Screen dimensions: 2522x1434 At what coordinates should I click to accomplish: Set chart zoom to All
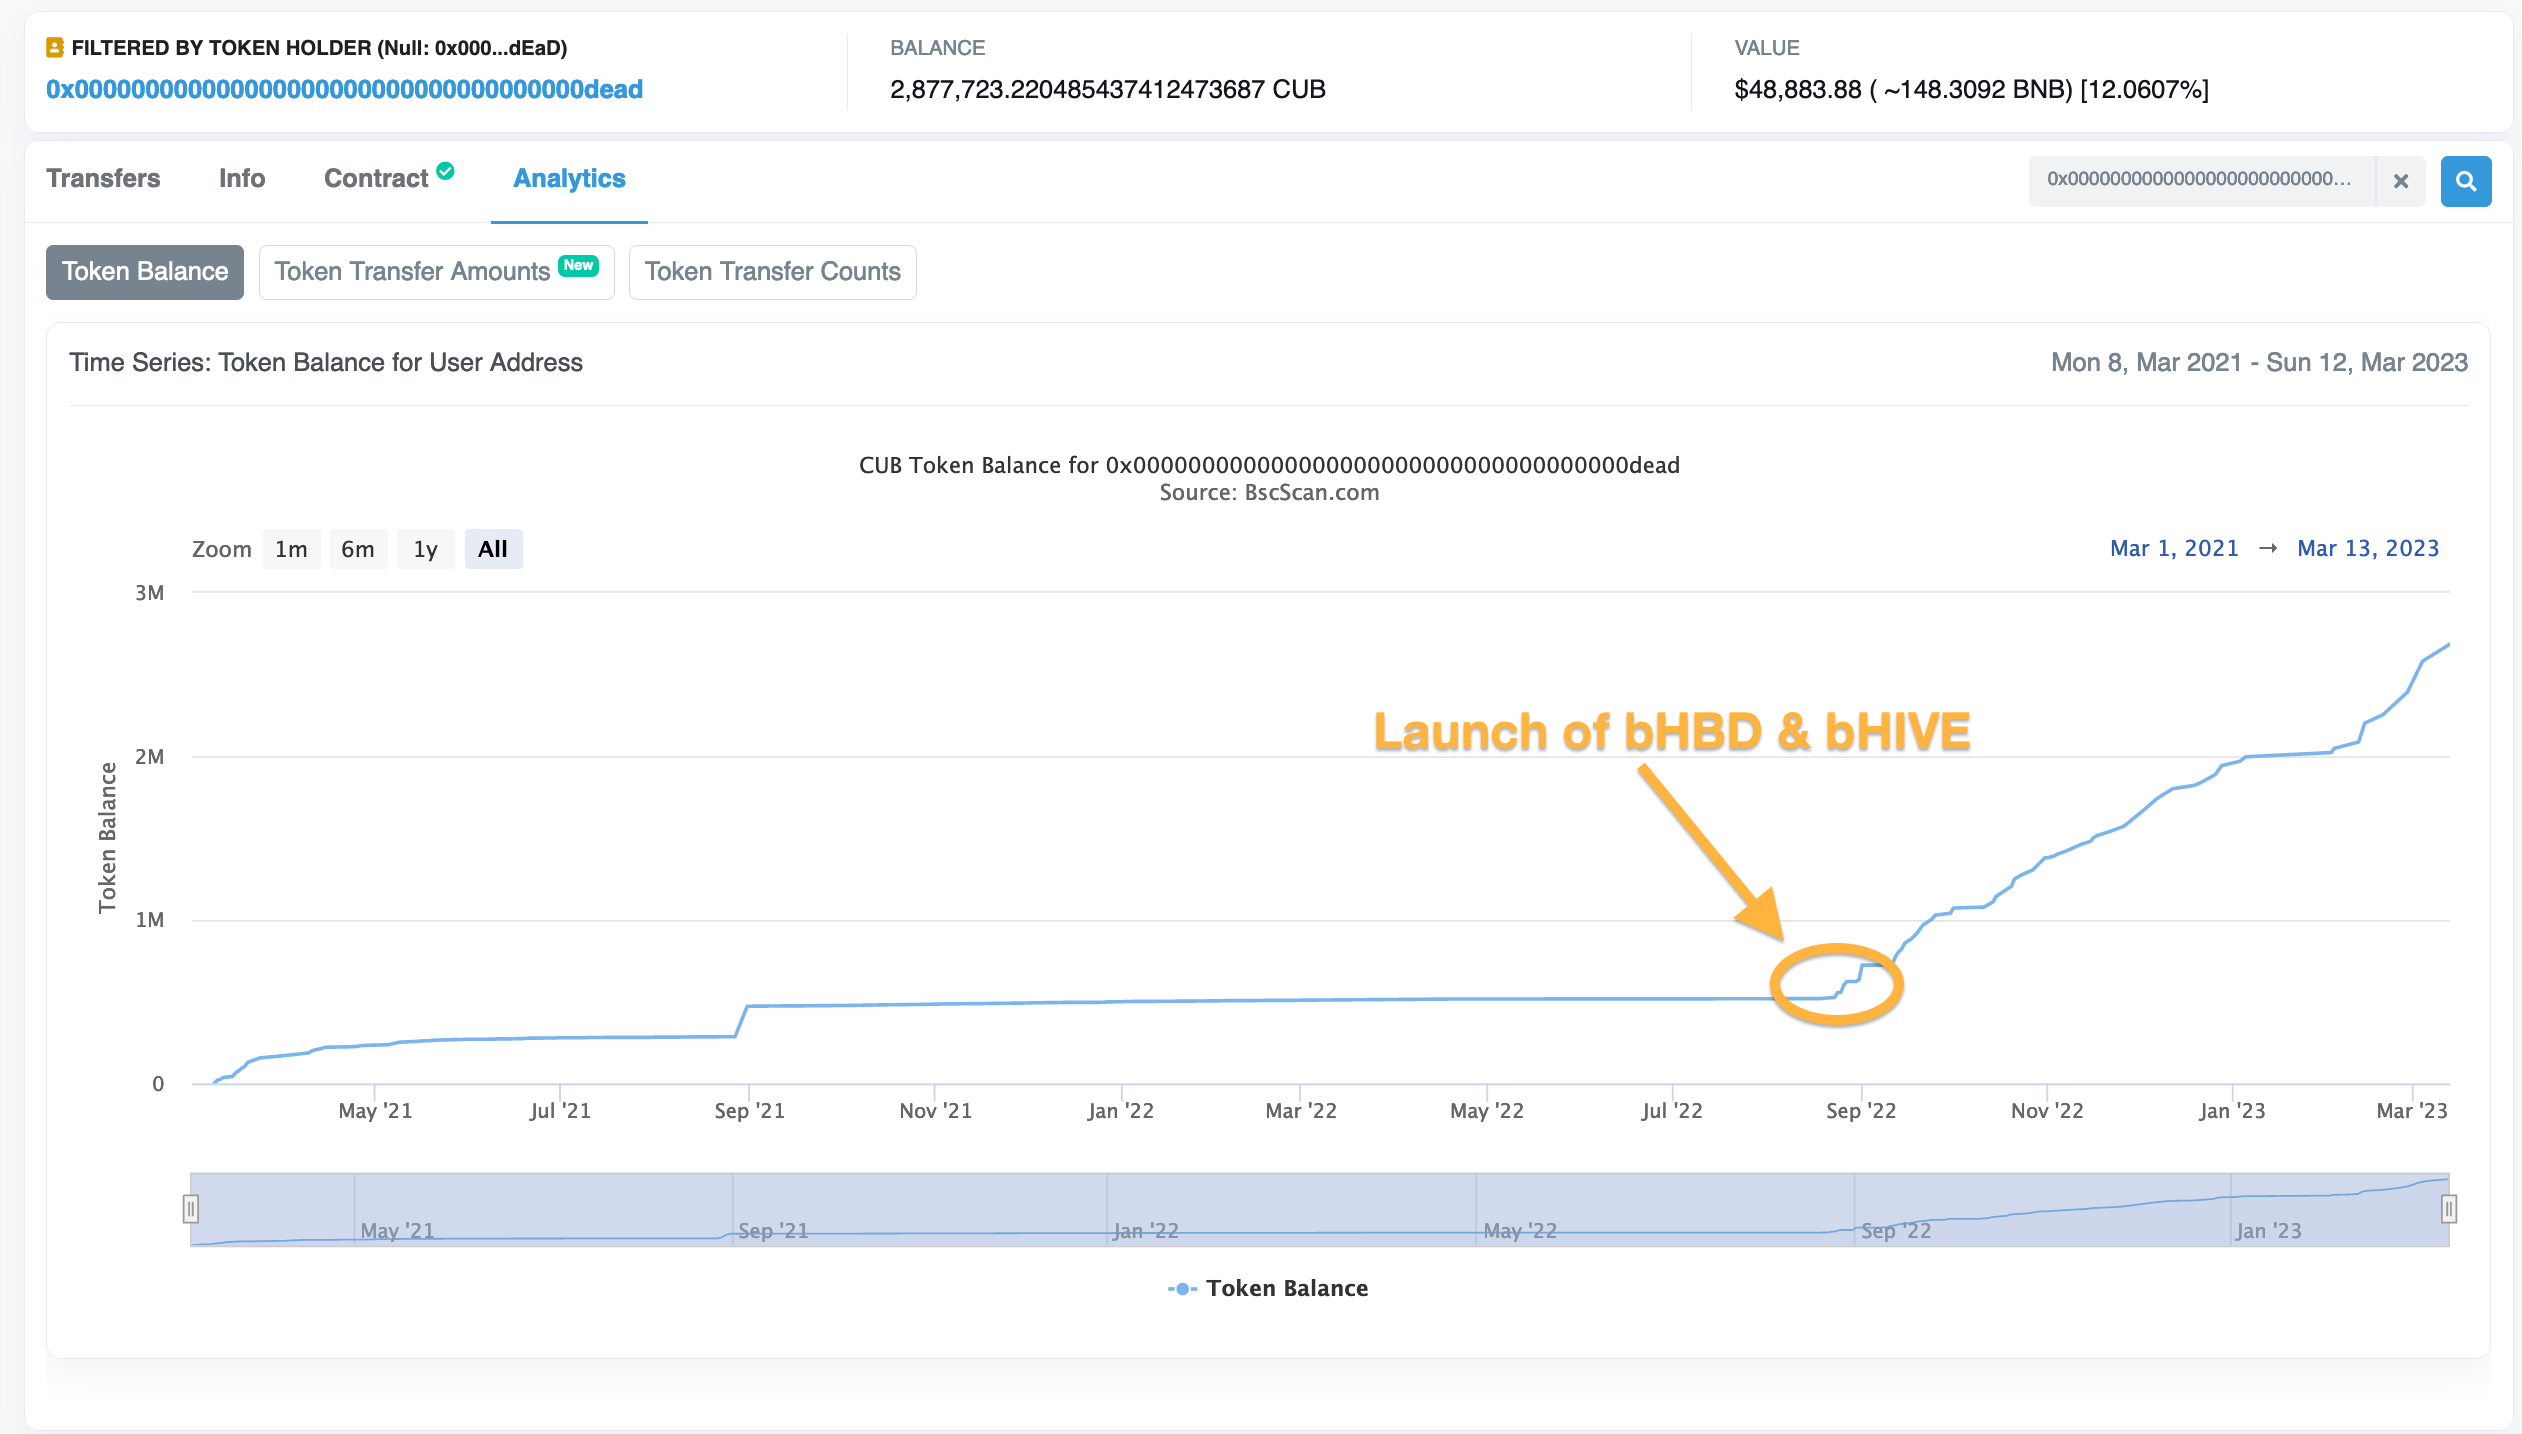coord(493,549)
